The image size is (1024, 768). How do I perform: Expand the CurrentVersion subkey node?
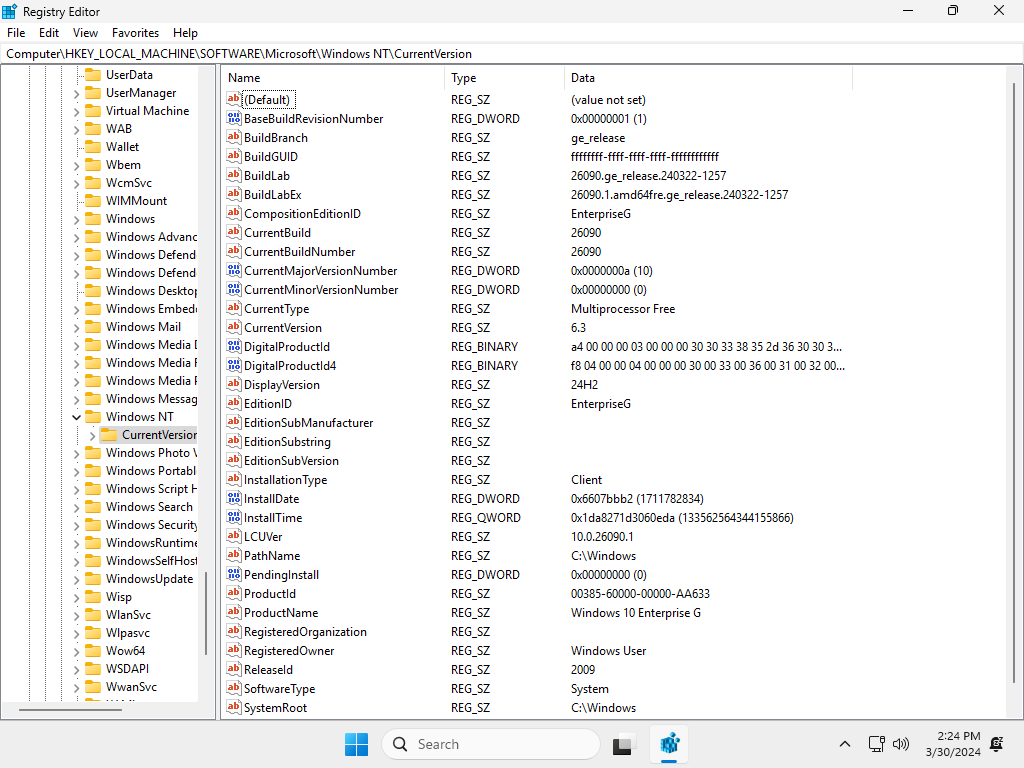(x=92, y=435)
